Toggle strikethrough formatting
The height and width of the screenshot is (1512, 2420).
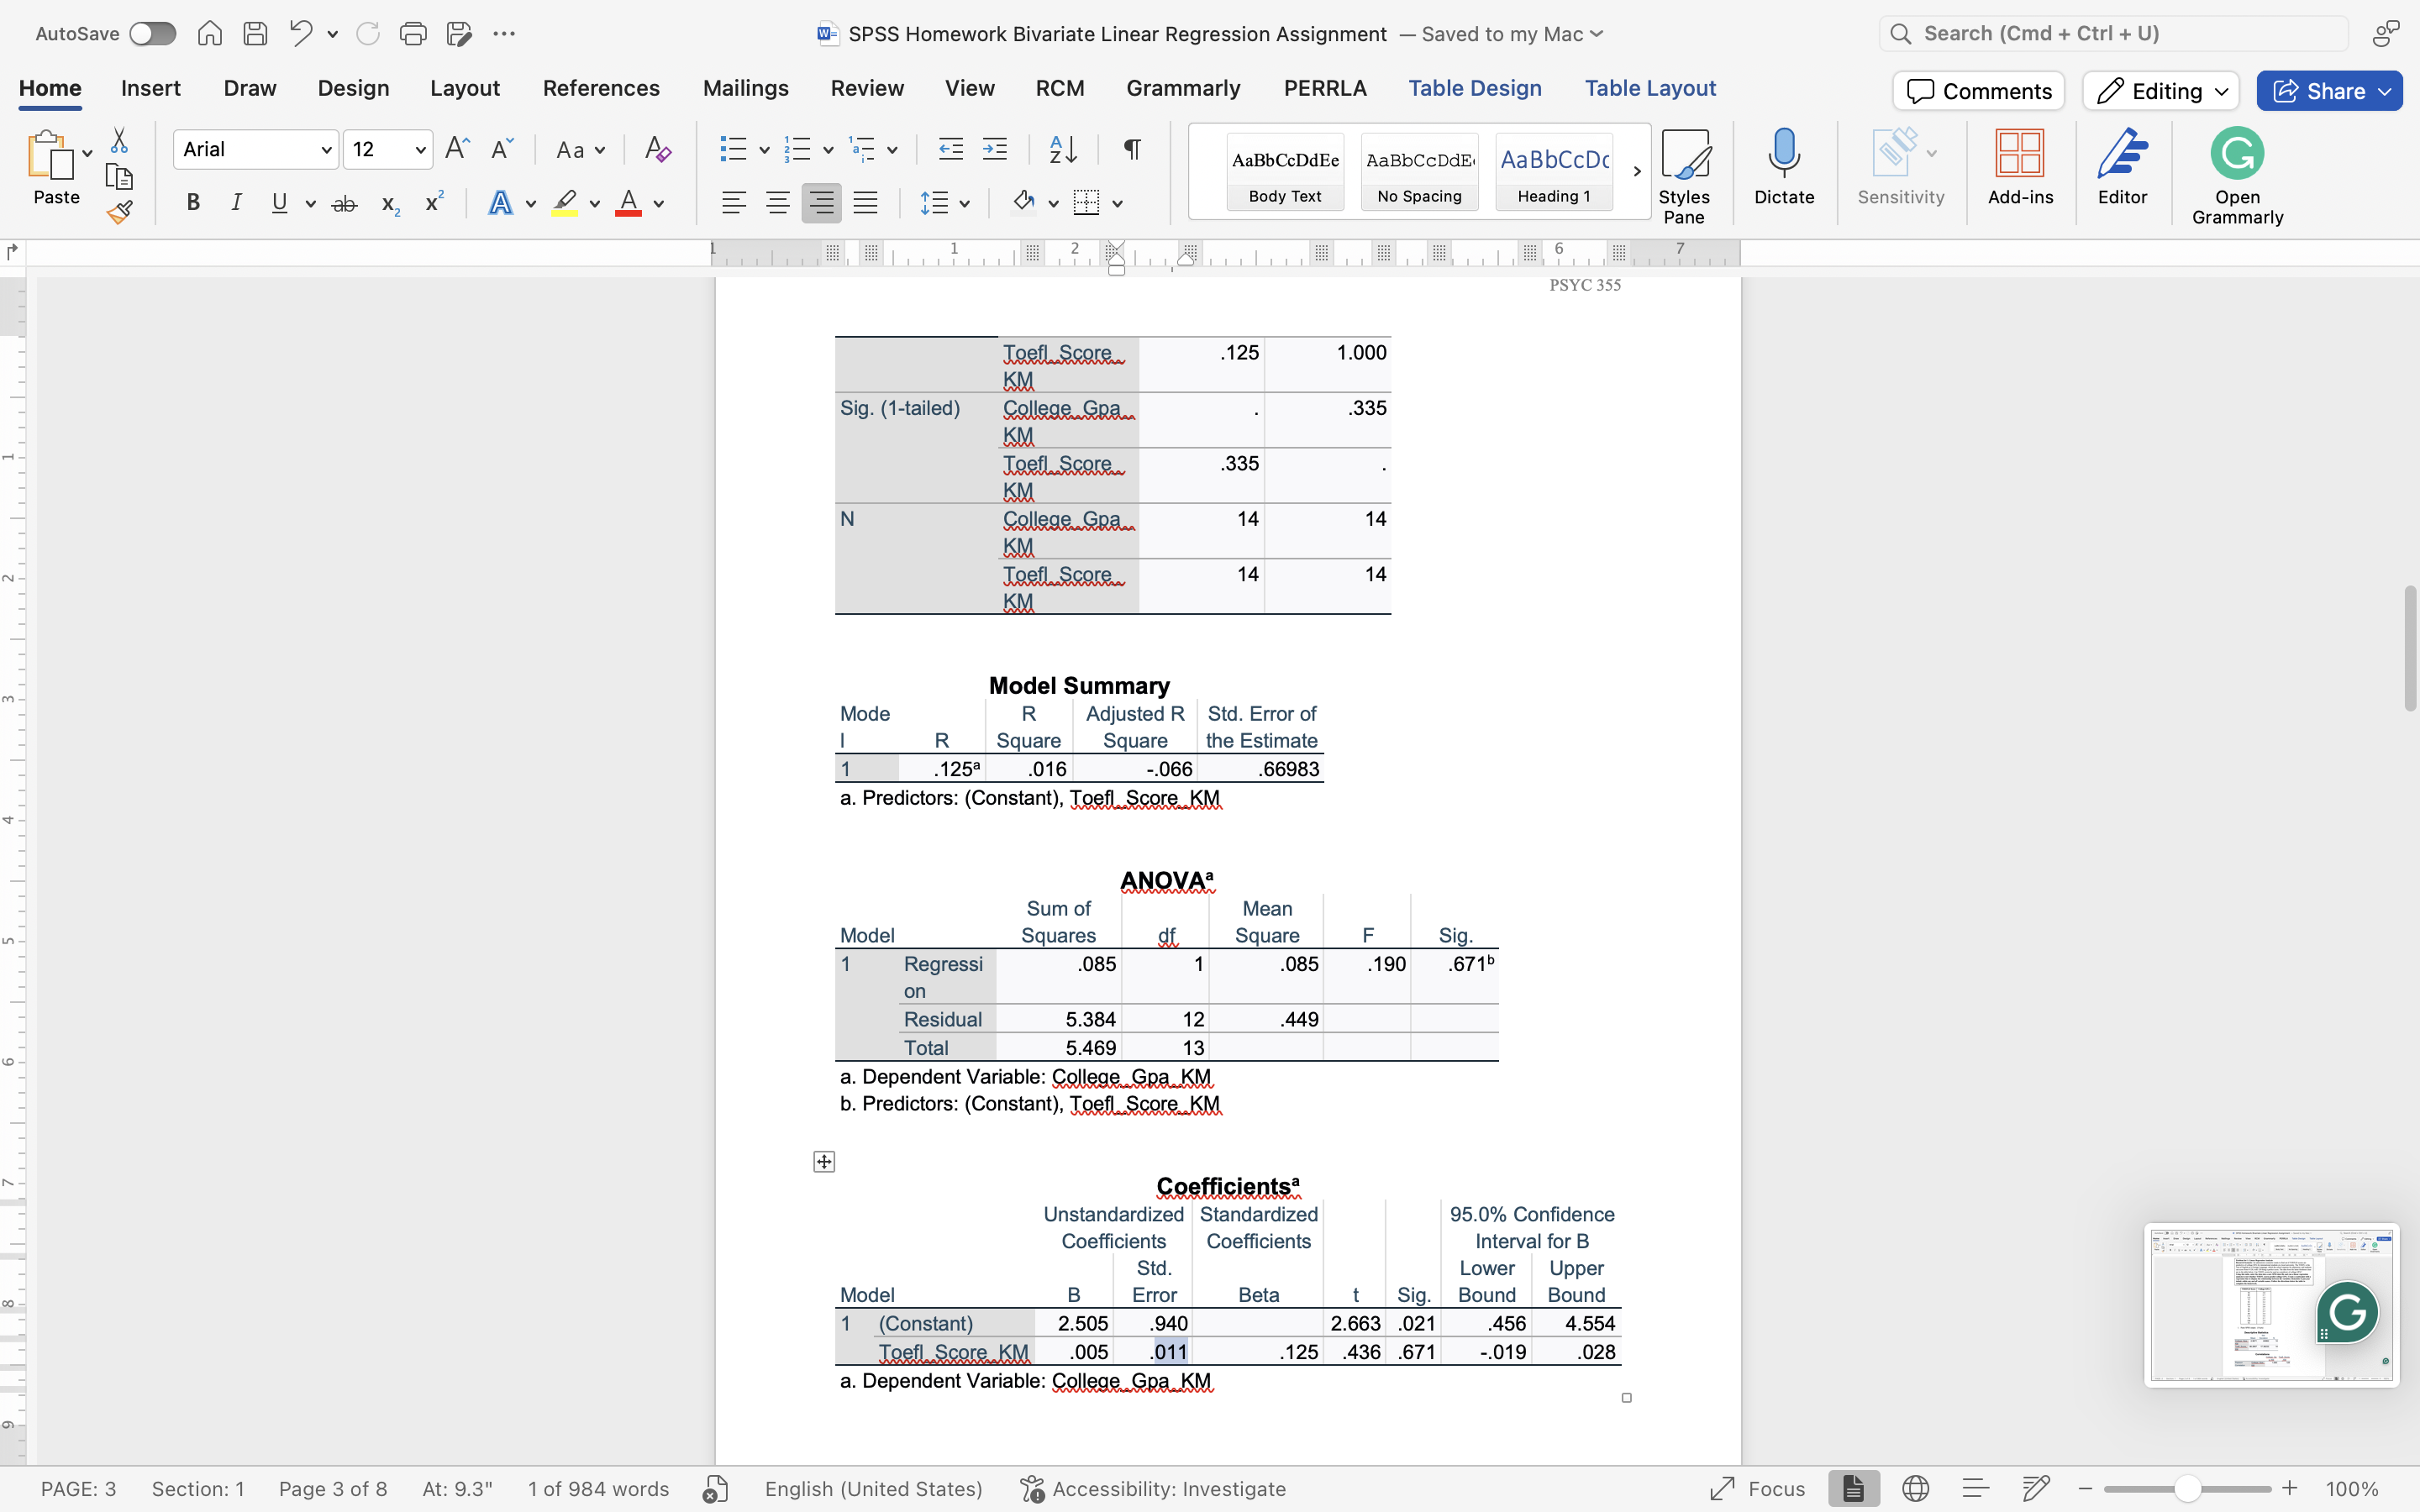pyautogui.click(x=344, y=202)
